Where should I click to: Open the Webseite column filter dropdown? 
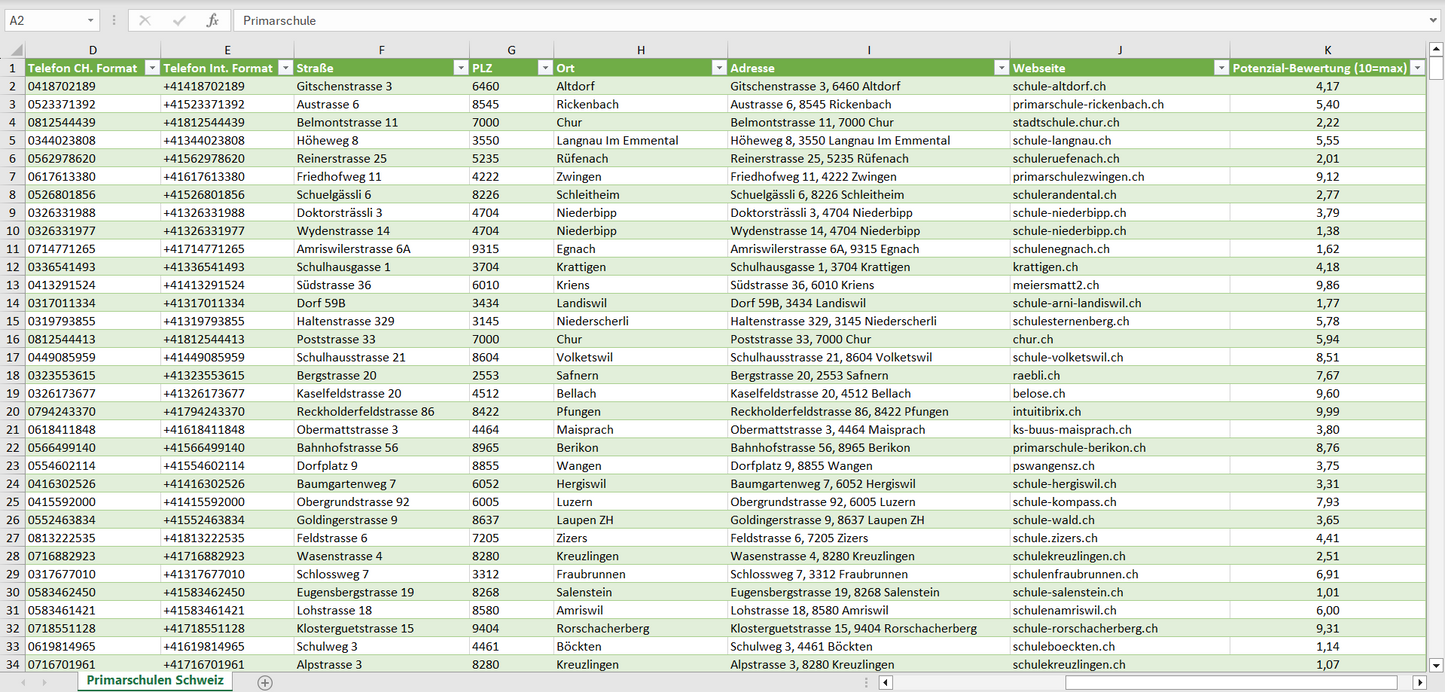tap(1221, 68)
